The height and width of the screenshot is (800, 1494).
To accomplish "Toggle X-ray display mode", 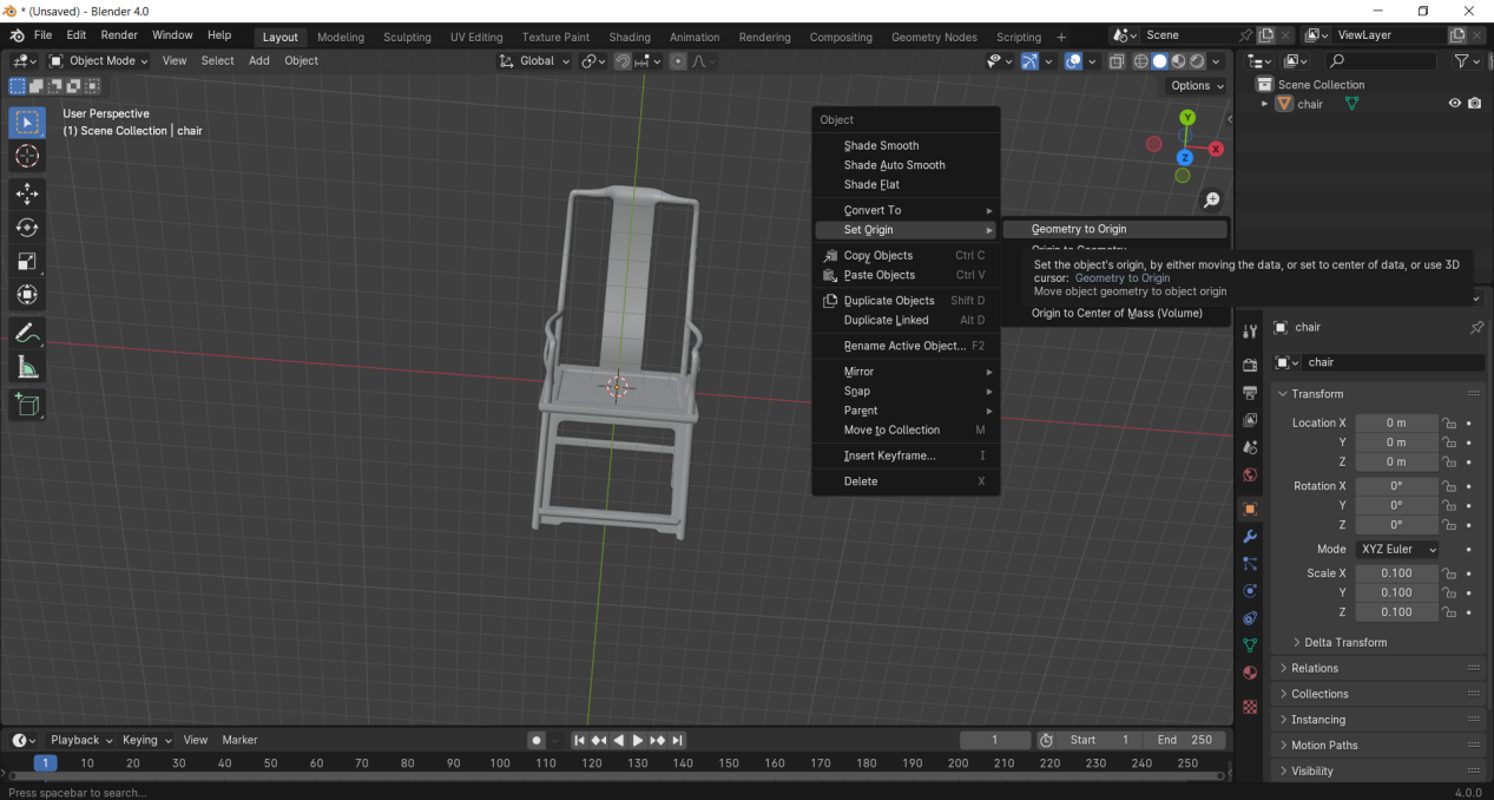I will coord(1116,61).
